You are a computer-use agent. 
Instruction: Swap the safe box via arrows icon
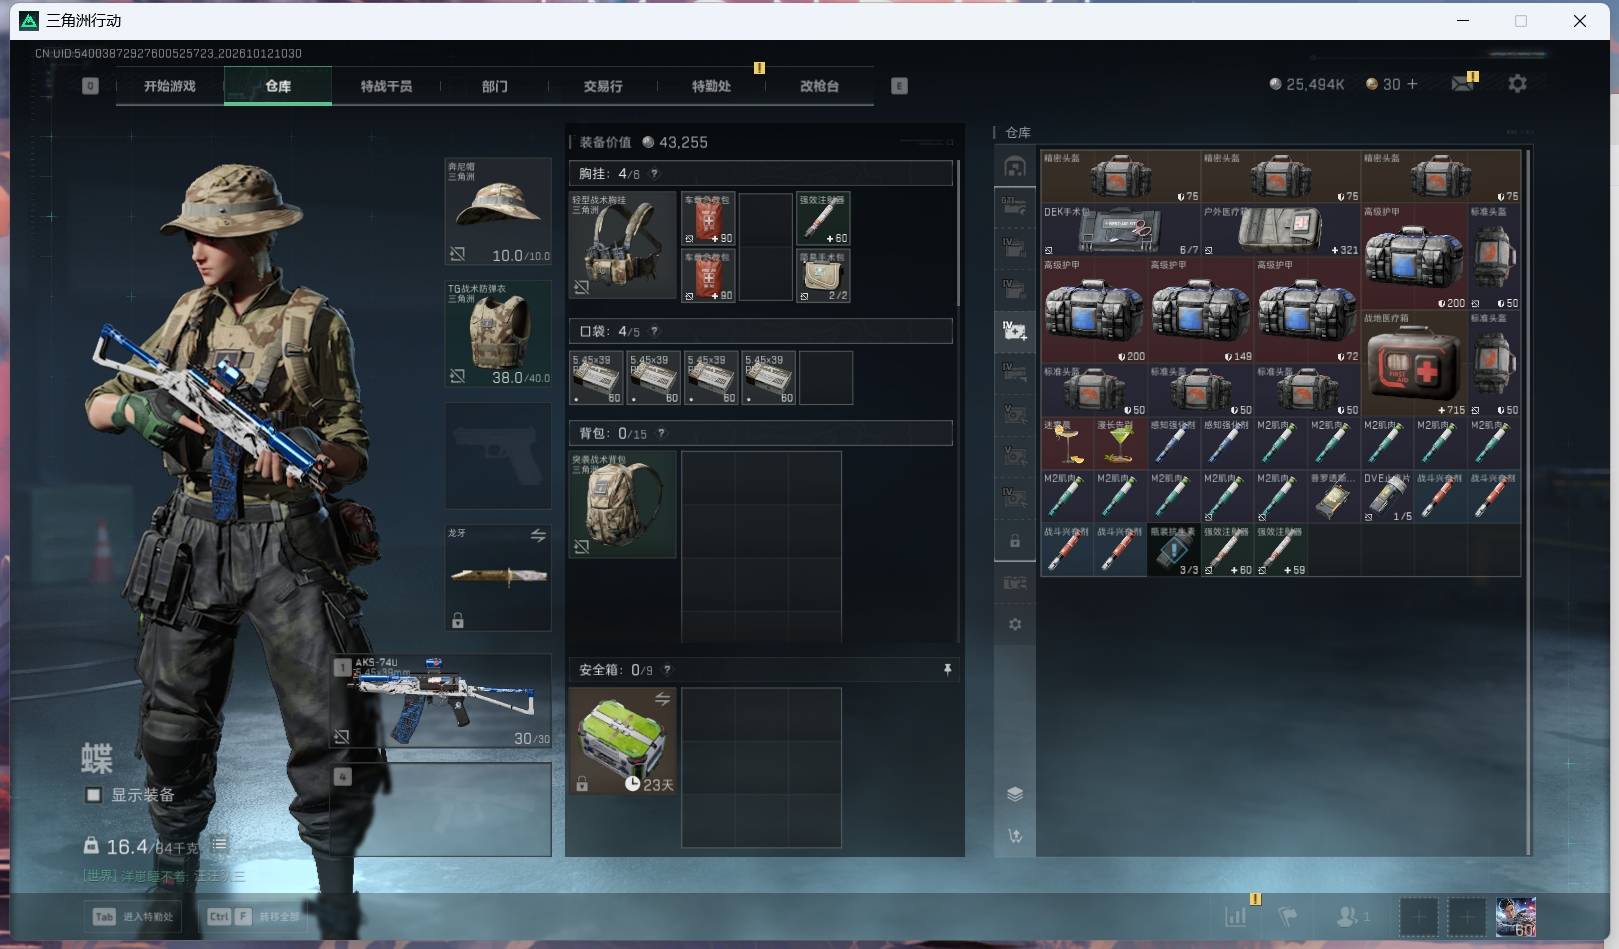coord(662,699)
